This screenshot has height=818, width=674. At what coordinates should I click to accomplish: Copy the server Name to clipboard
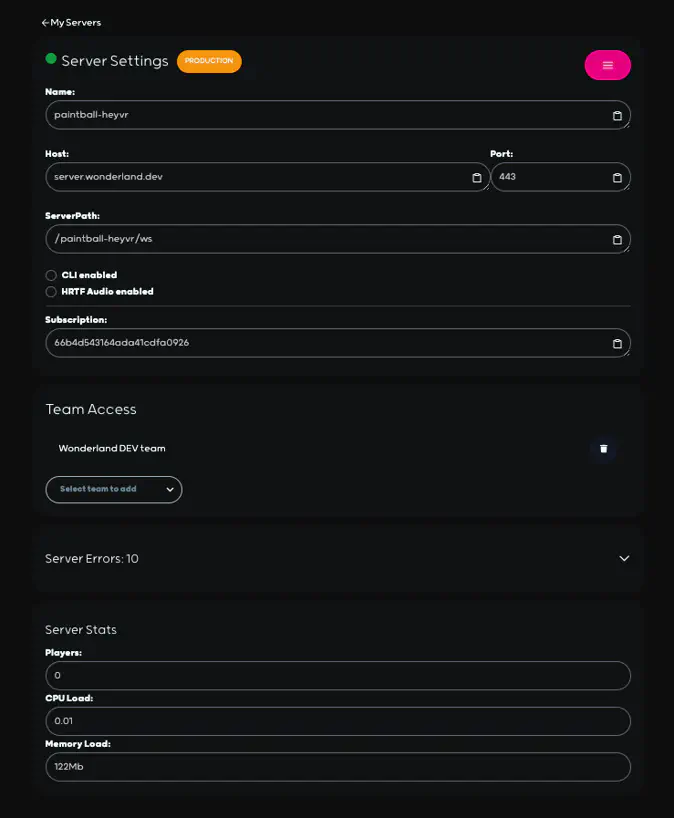(615, 114)
